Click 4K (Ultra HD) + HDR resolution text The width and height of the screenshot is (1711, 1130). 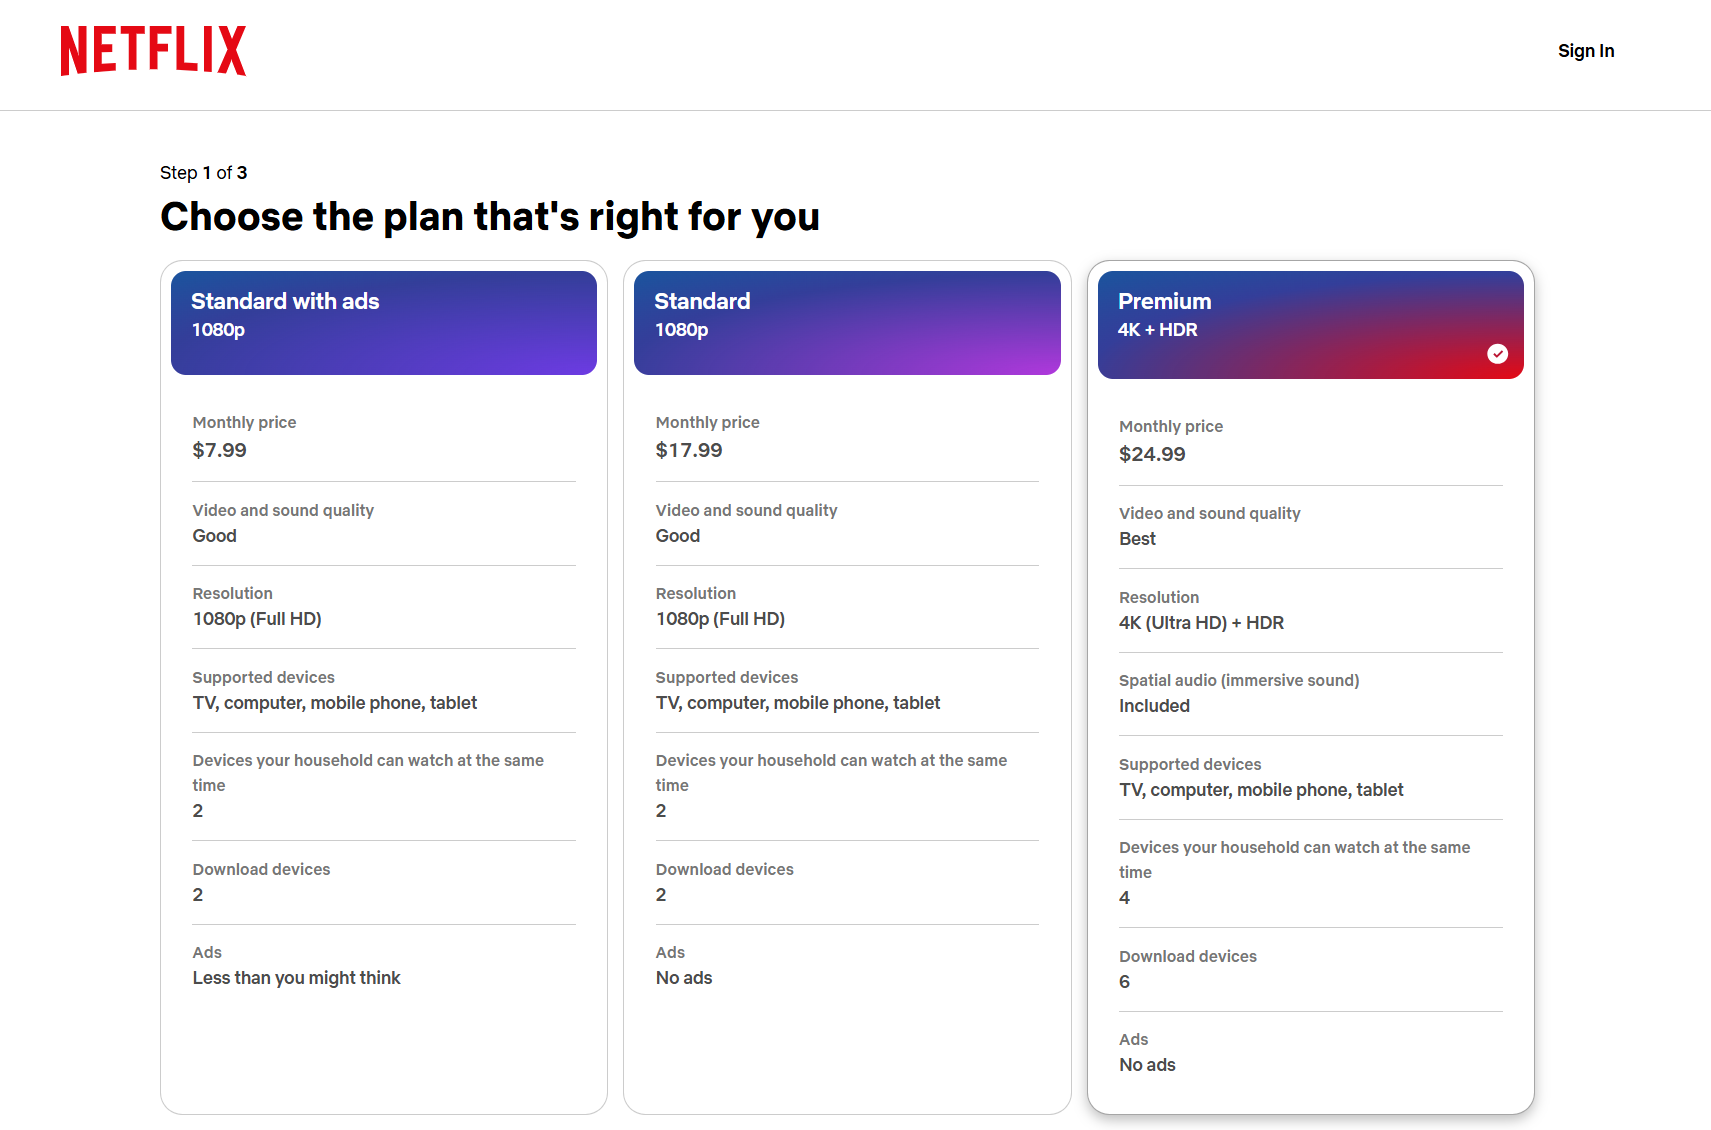[1201, 622]
